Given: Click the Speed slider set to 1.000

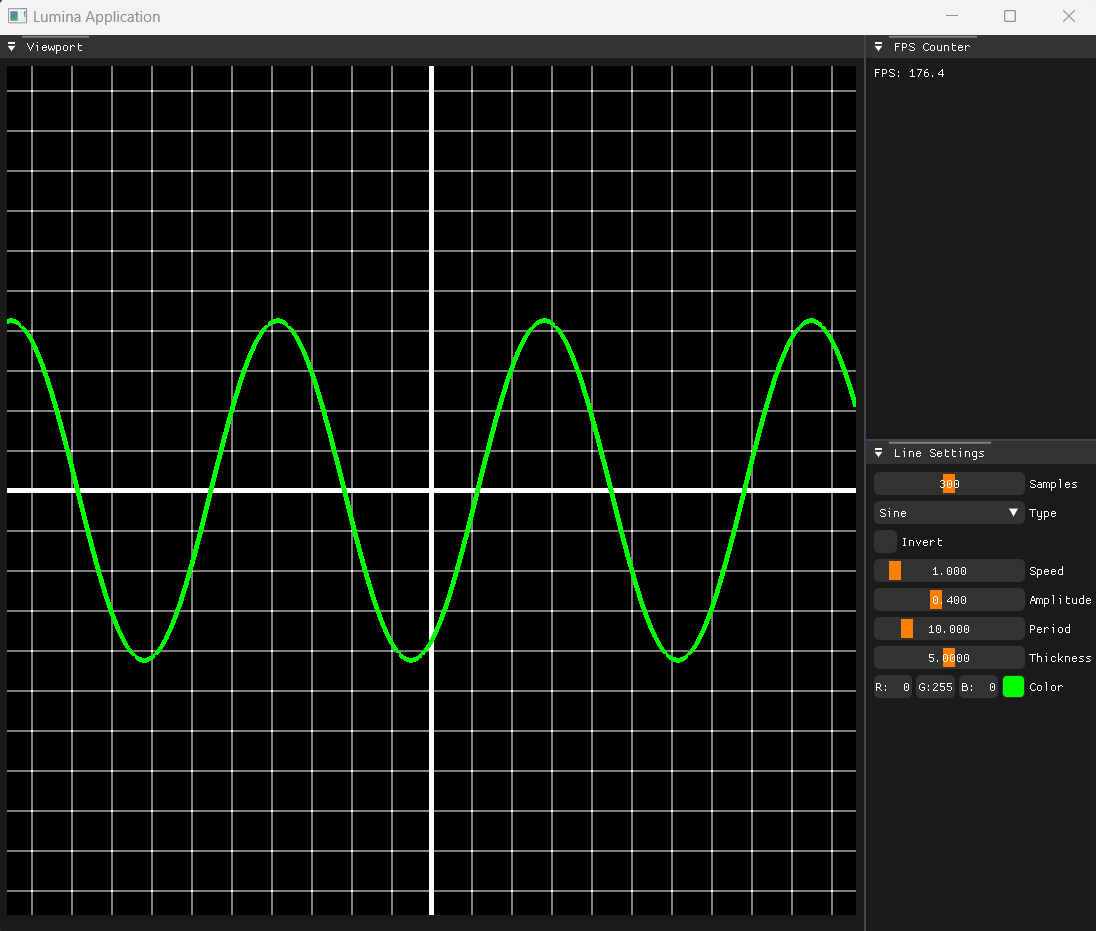Looking at the screenshot, I should 948,570.
